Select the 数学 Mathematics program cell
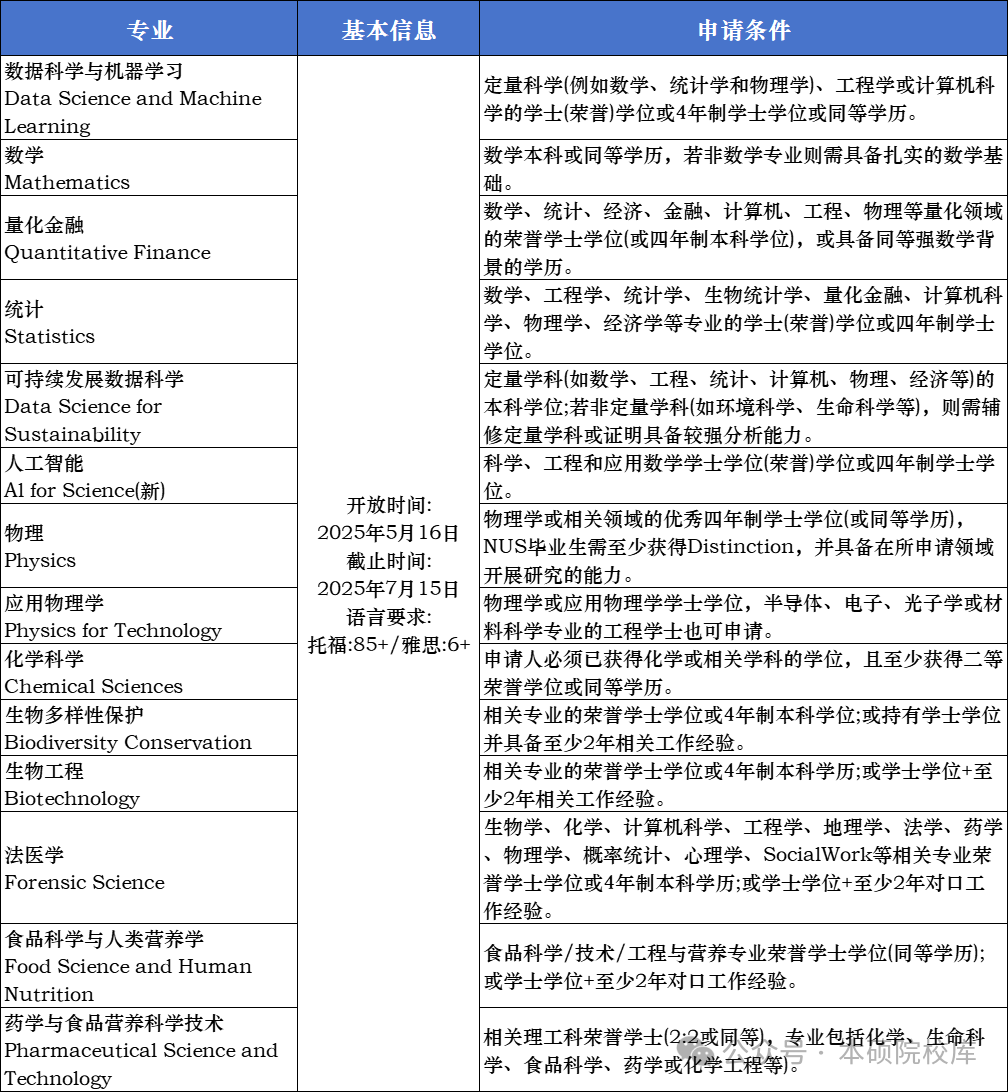Image resolution: width=1008 pixels, height=1092 pixels. click(x=149, y=168)
